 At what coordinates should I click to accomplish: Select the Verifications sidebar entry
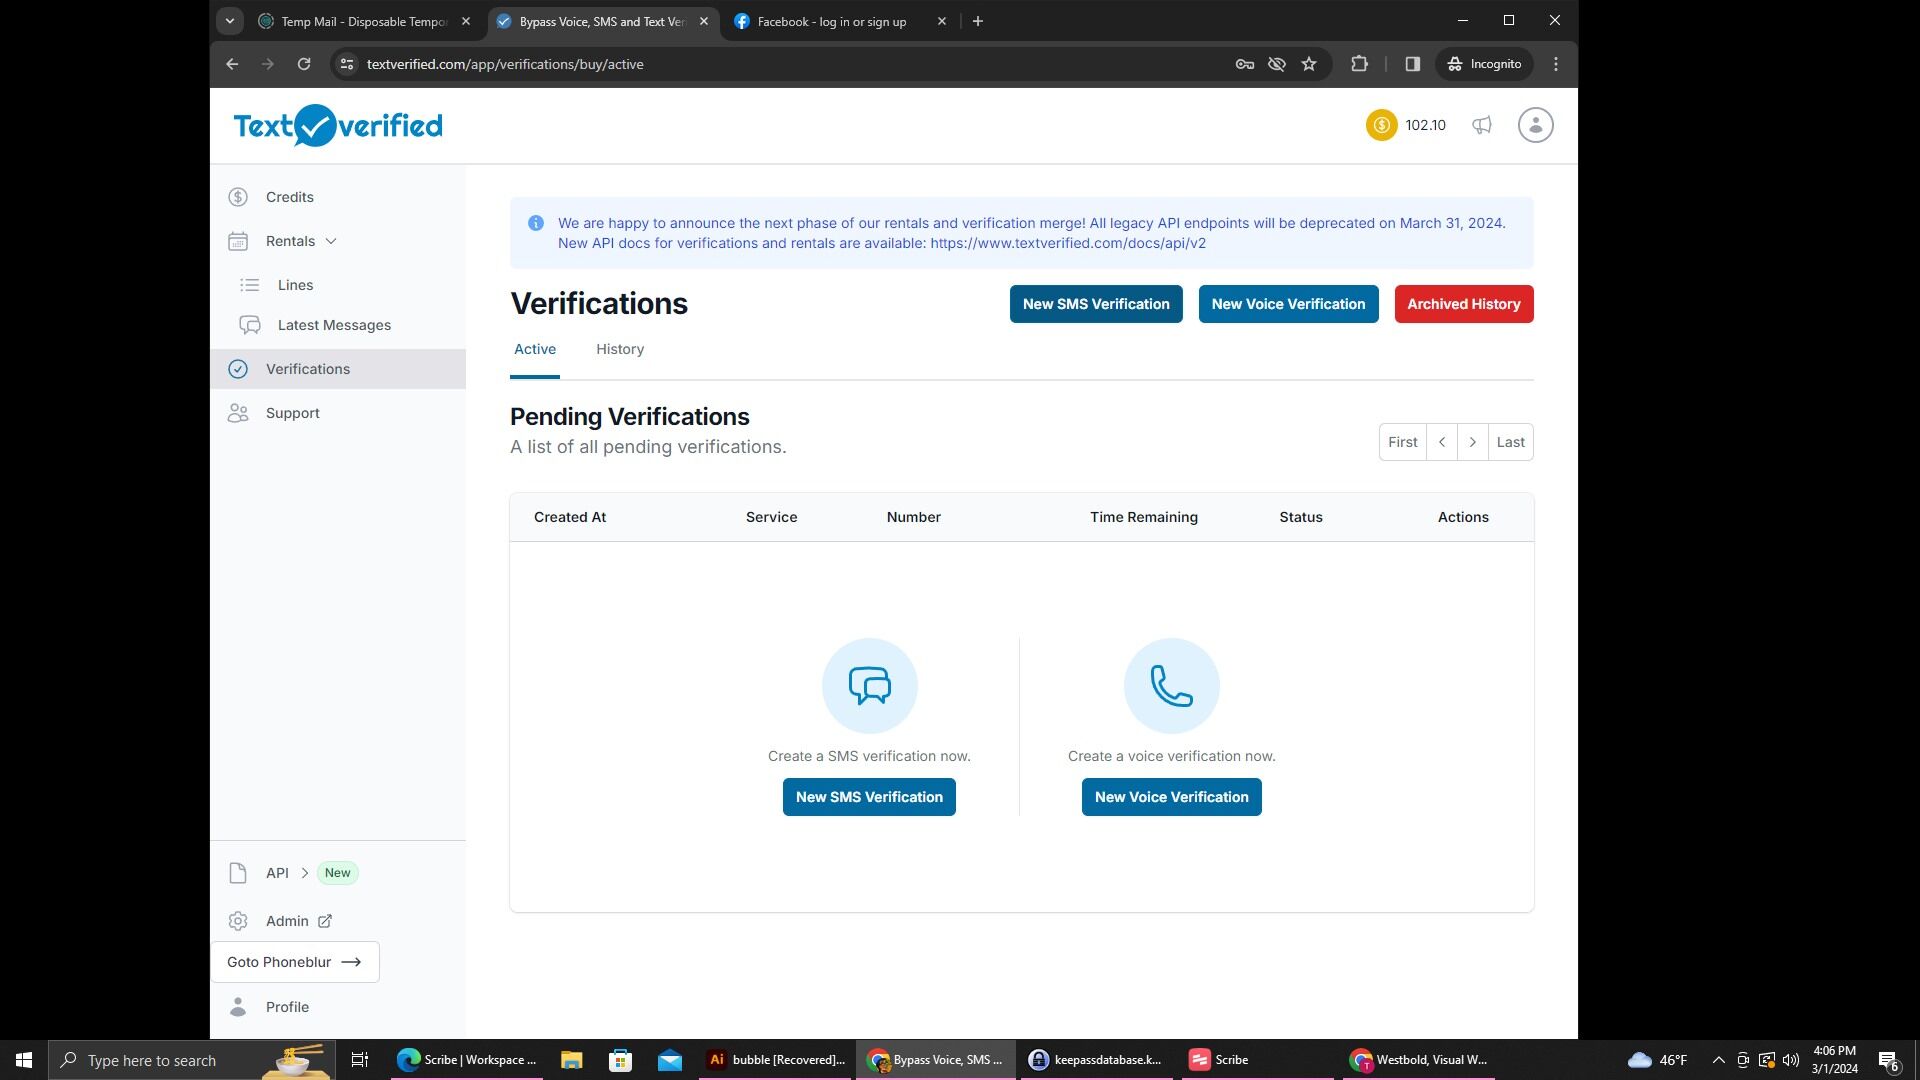click(x=307, y=368)
